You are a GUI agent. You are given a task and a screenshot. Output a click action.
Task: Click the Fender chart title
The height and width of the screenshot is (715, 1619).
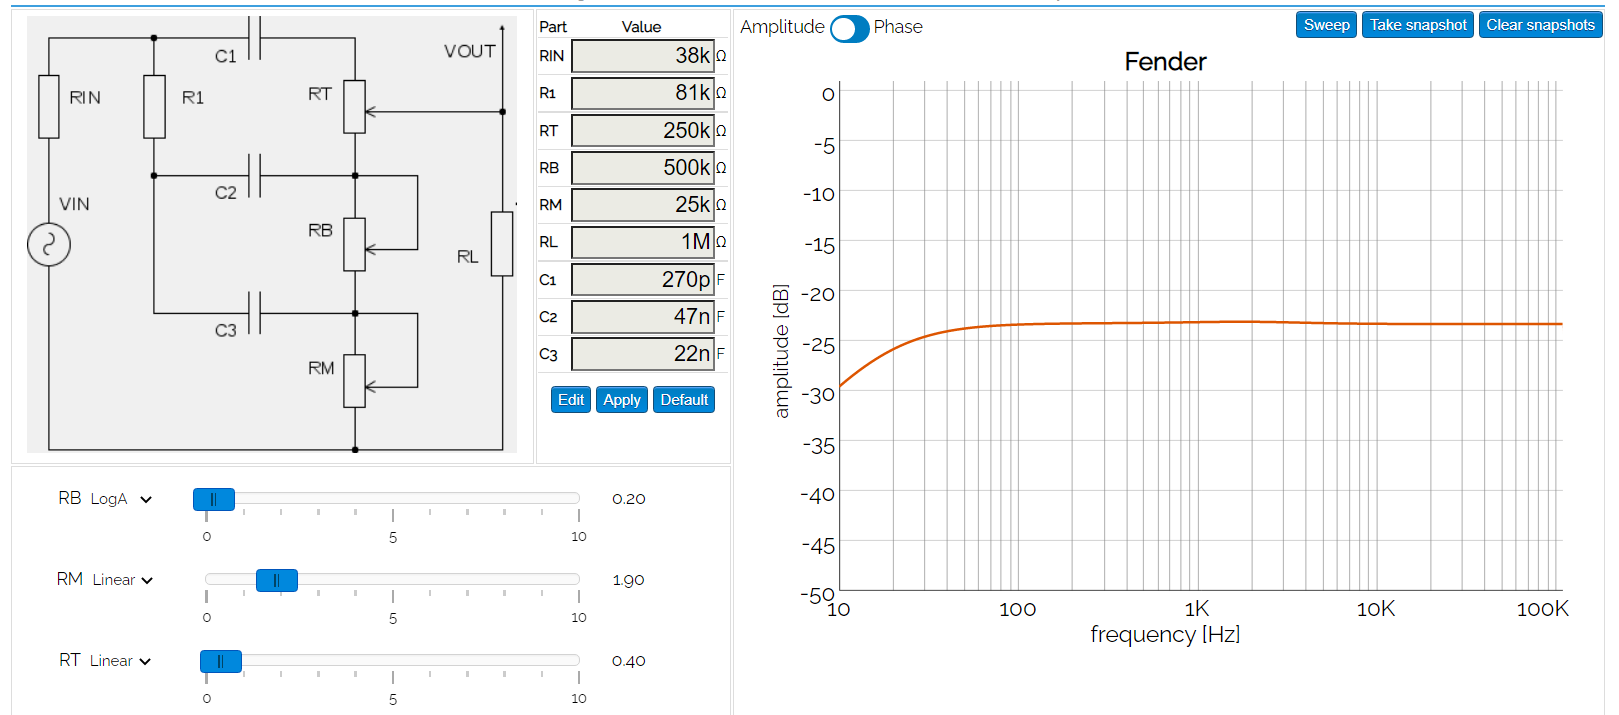pyautogui.click(x=1165, y=62)
